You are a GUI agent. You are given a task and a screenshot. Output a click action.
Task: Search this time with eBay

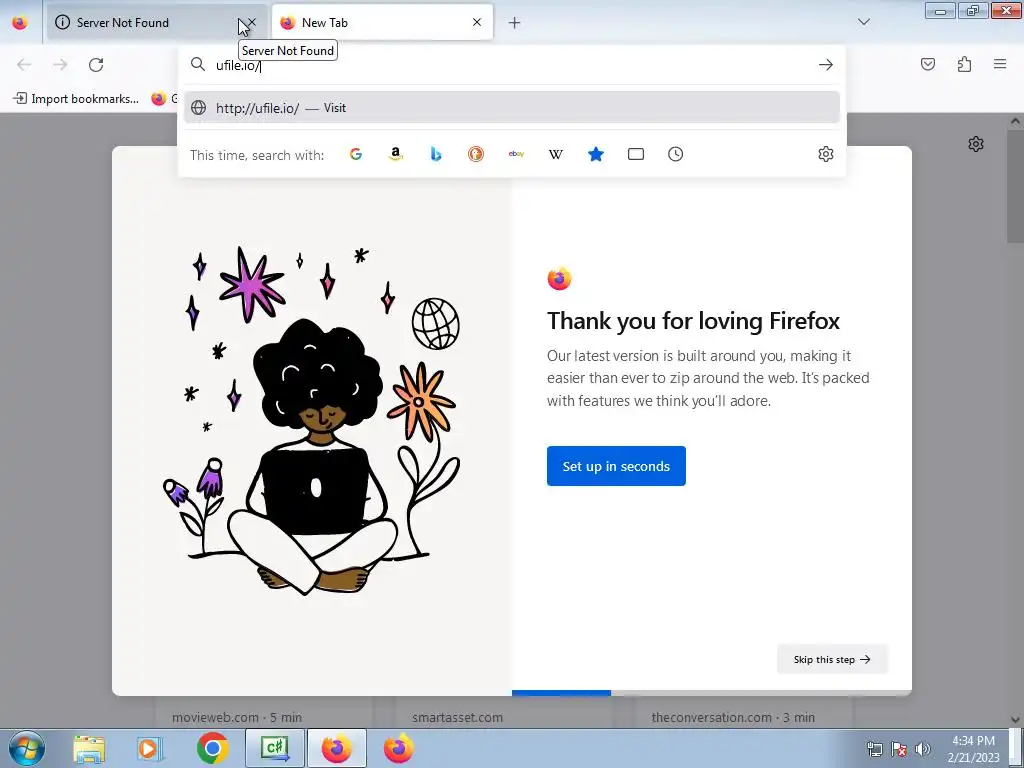tap(516, 154)
